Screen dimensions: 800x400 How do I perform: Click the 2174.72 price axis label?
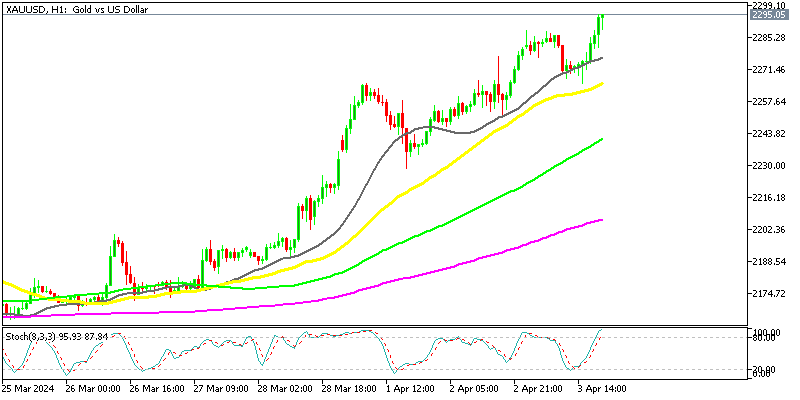coord(770,294)
